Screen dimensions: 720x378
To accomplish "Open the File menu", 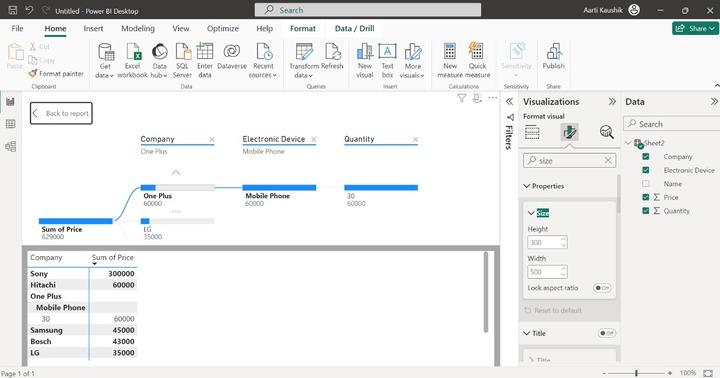I will coord(17,28).
